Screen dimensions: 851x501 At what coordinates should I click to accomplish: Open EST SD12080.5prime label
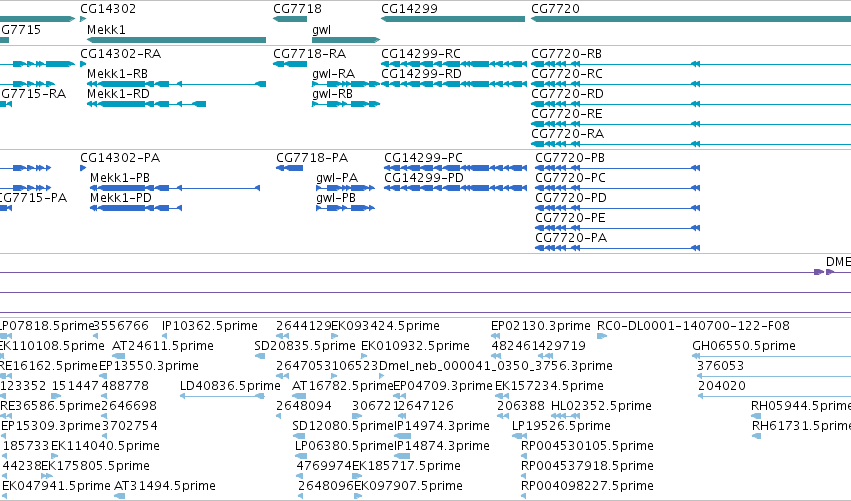point(343,427)
